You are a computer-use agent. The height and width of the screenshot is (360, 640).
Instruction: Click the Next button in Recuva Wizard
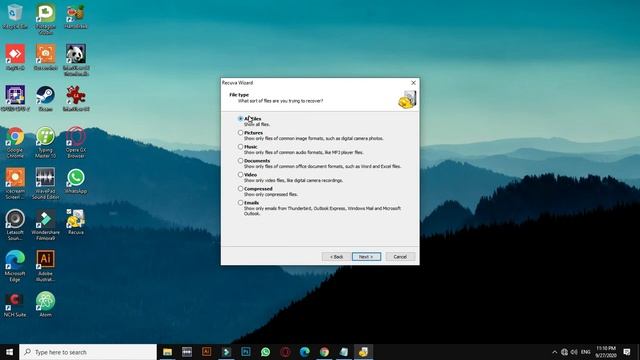[x=366, y=257]
